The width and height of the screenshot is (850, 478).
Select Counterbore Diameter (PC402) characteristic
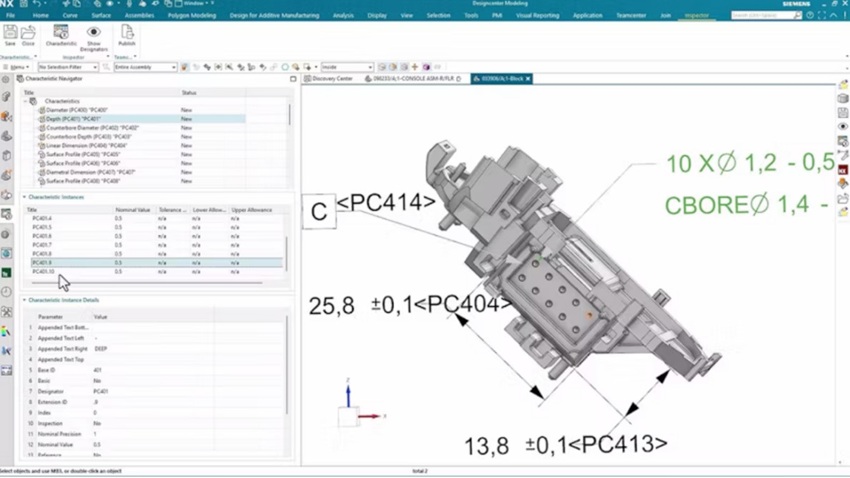point(92,127)
